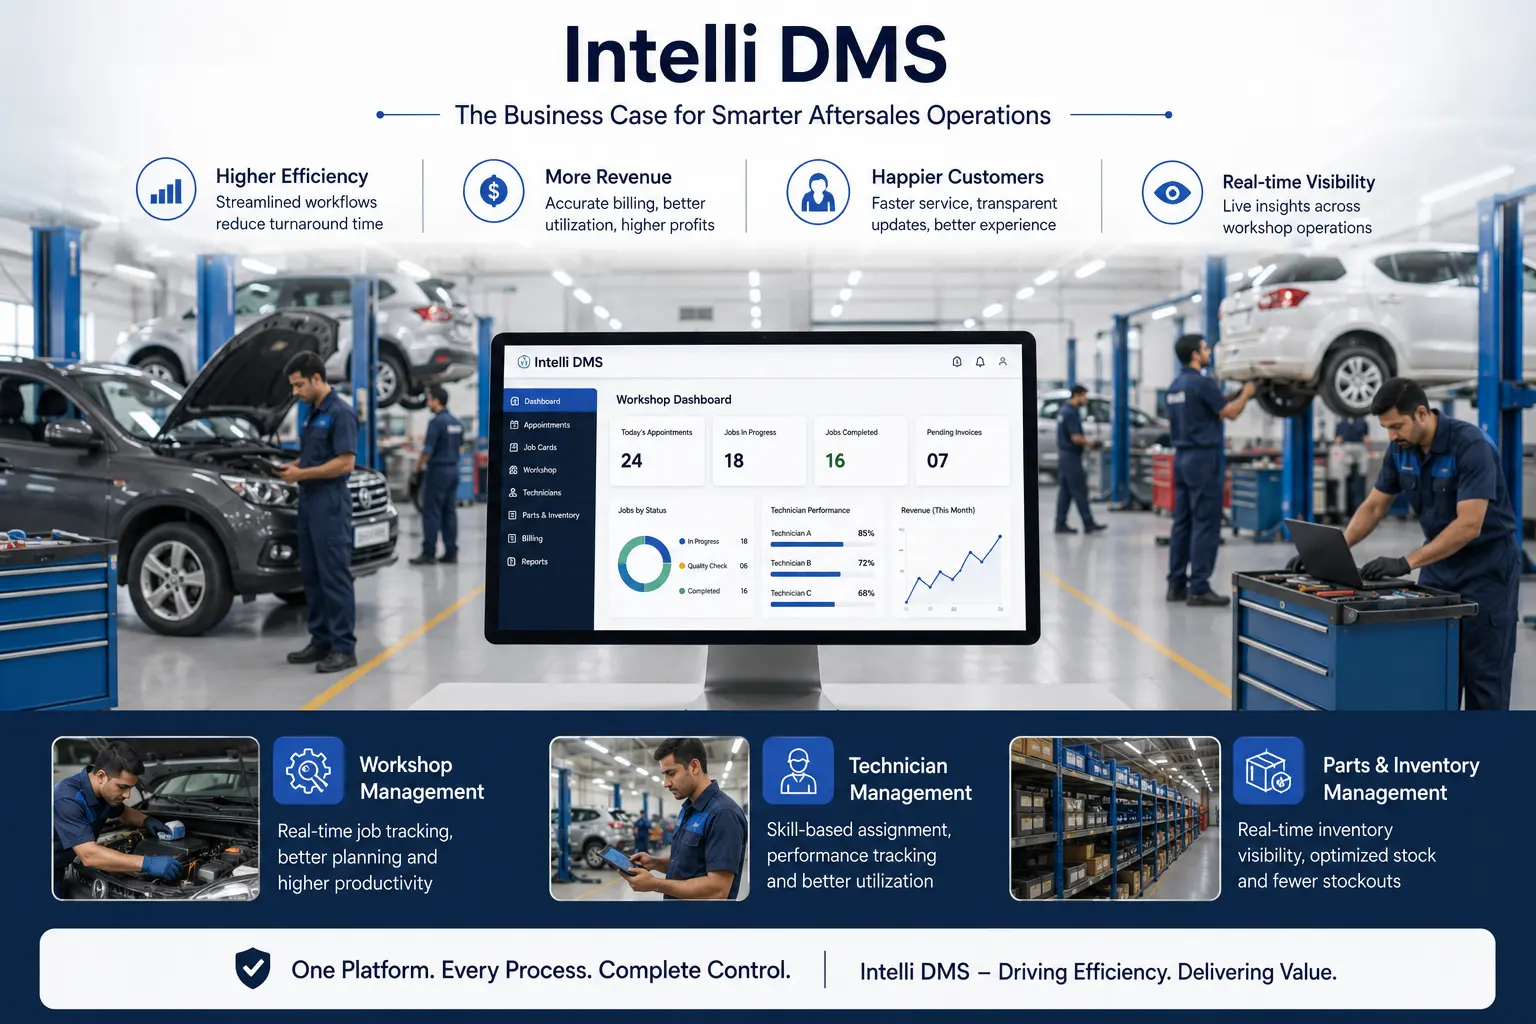
Task: Click the 'Parts & Inventory Management' heading
Action: 1401,779
